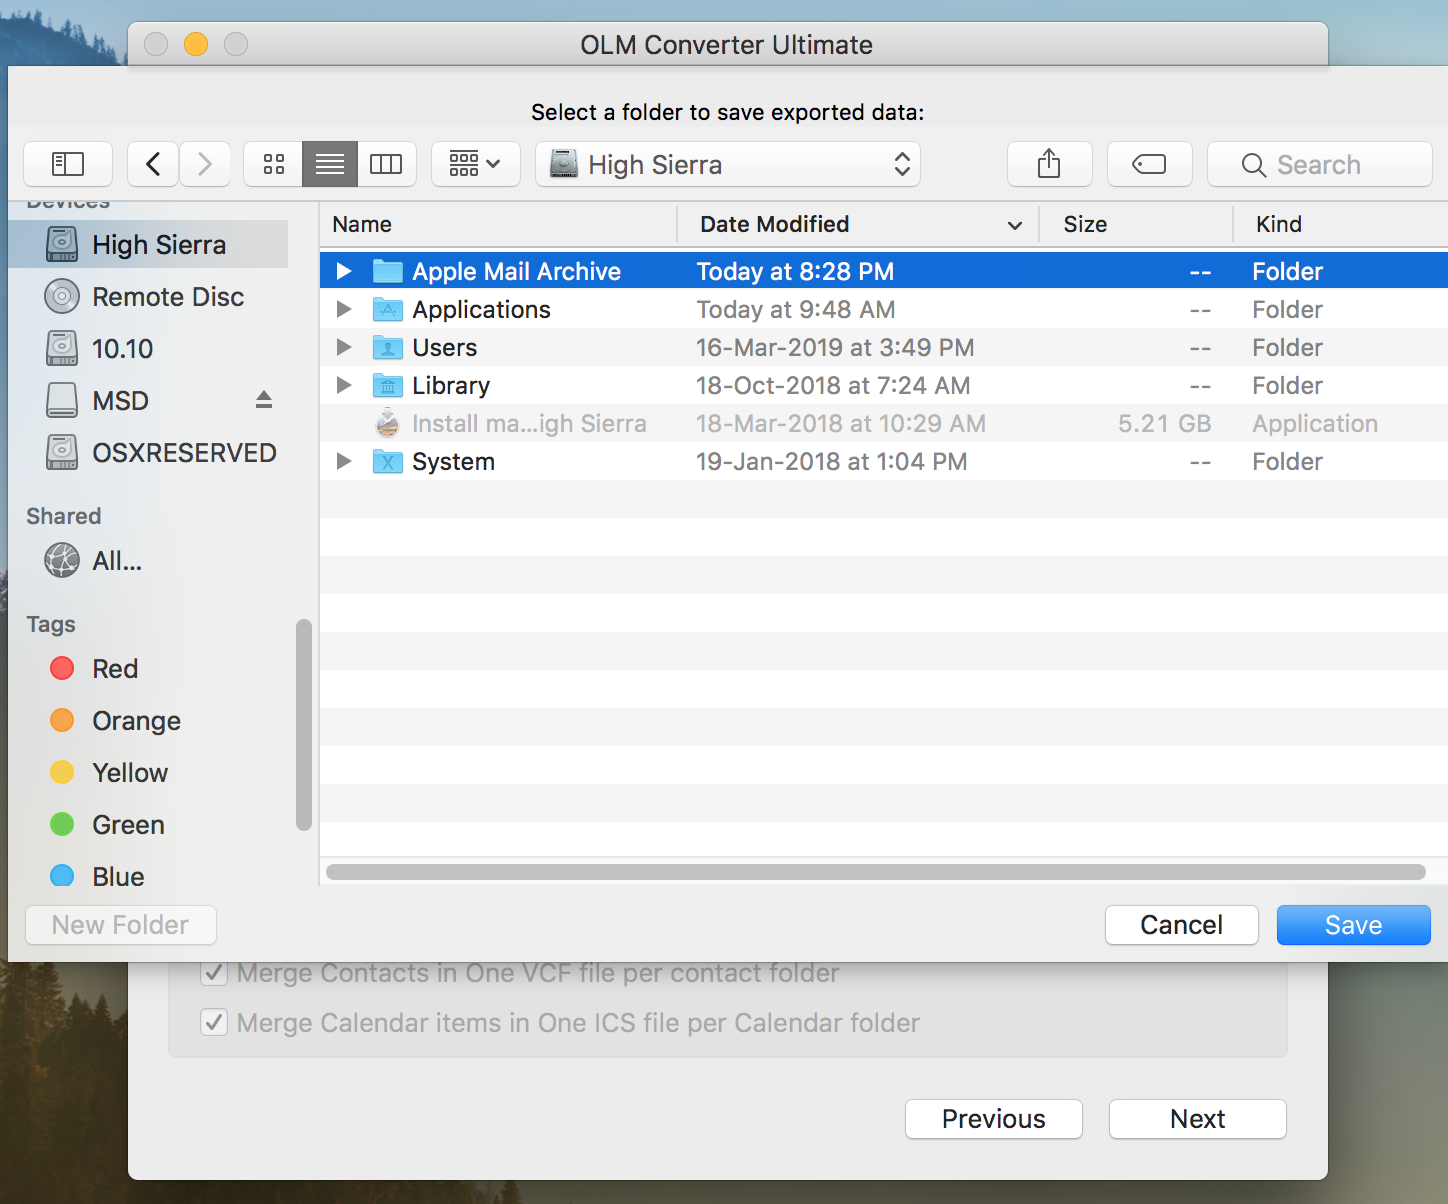1448x1204 pixels.
Task: Open the High Sierra location popup
Action: coord(728,164)
